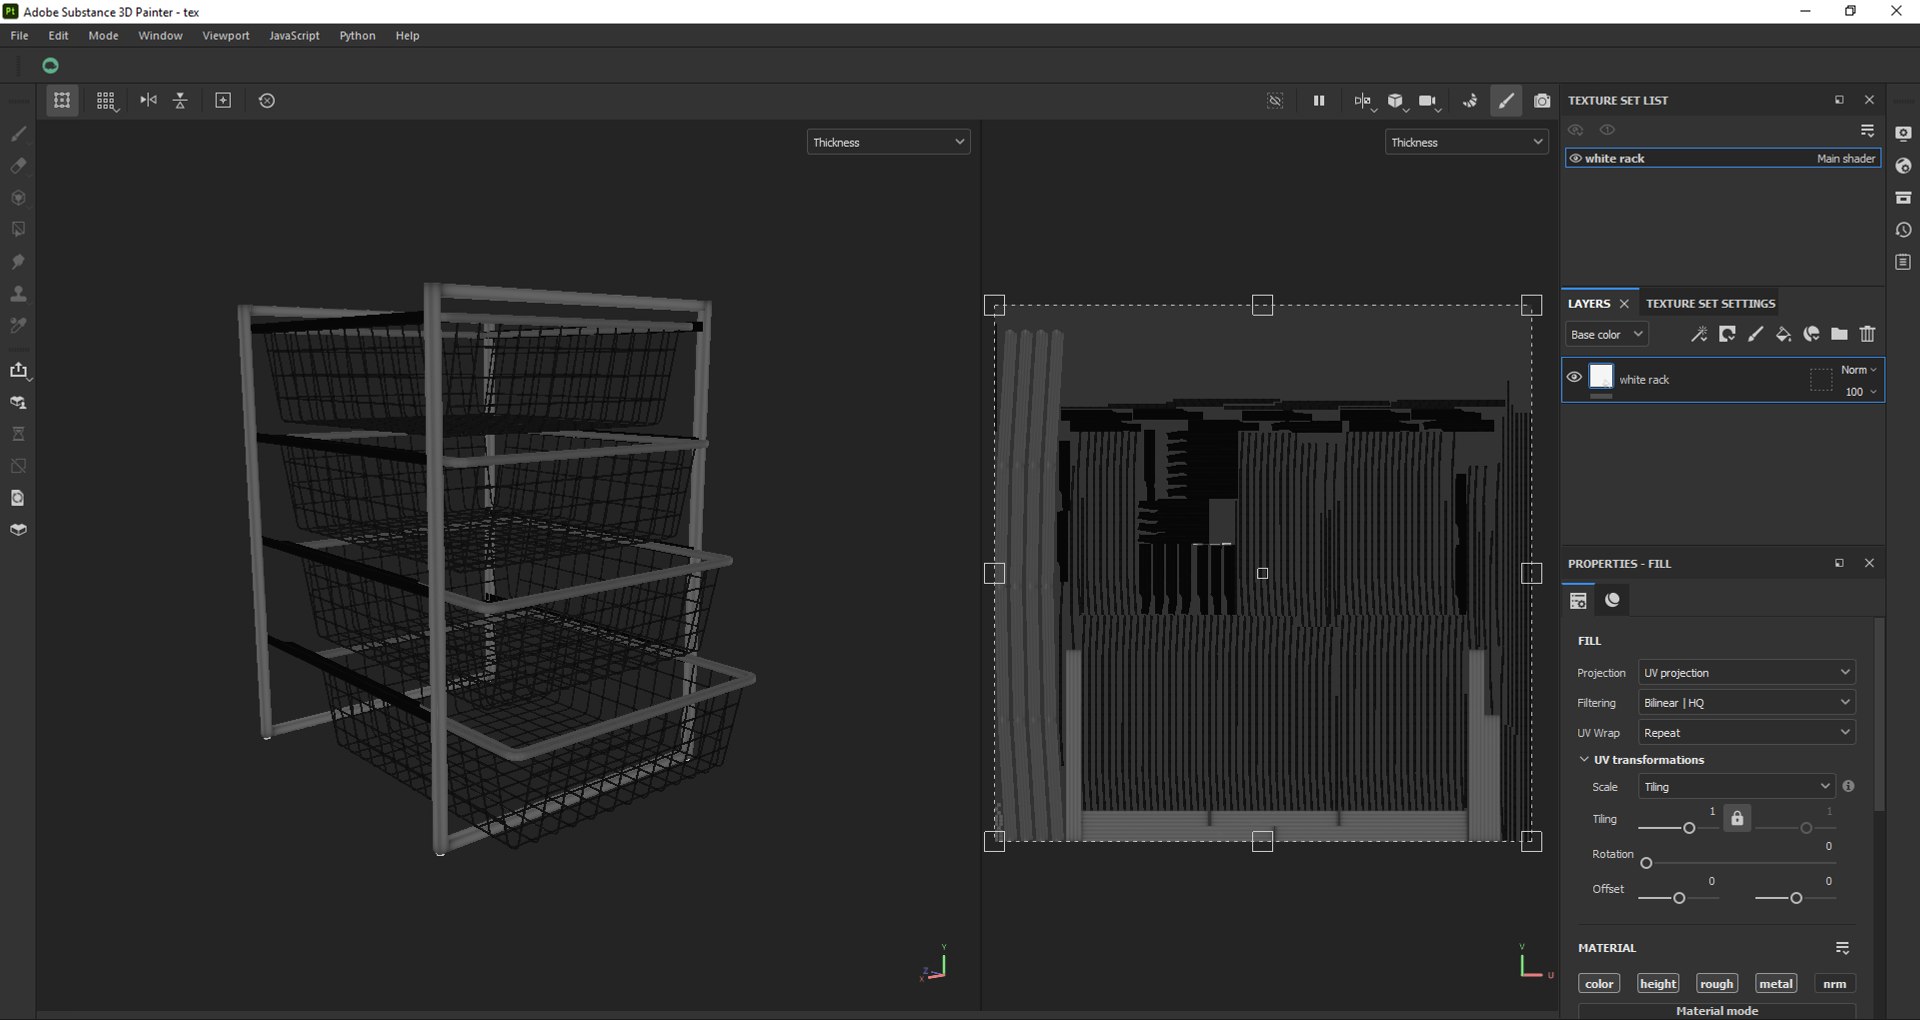Toggle the color material channel
1920x1020 pixels.
click(1599, 984)
